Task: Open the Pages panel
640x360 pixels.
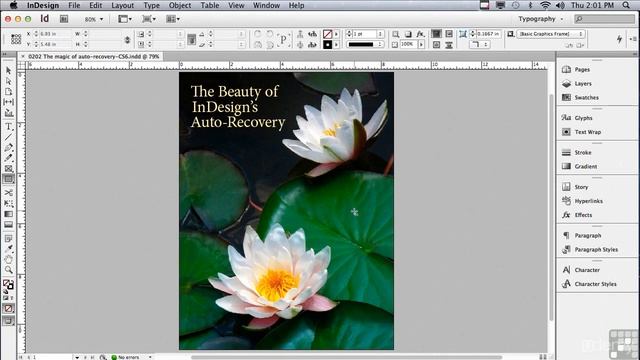Action: (576, 69)
